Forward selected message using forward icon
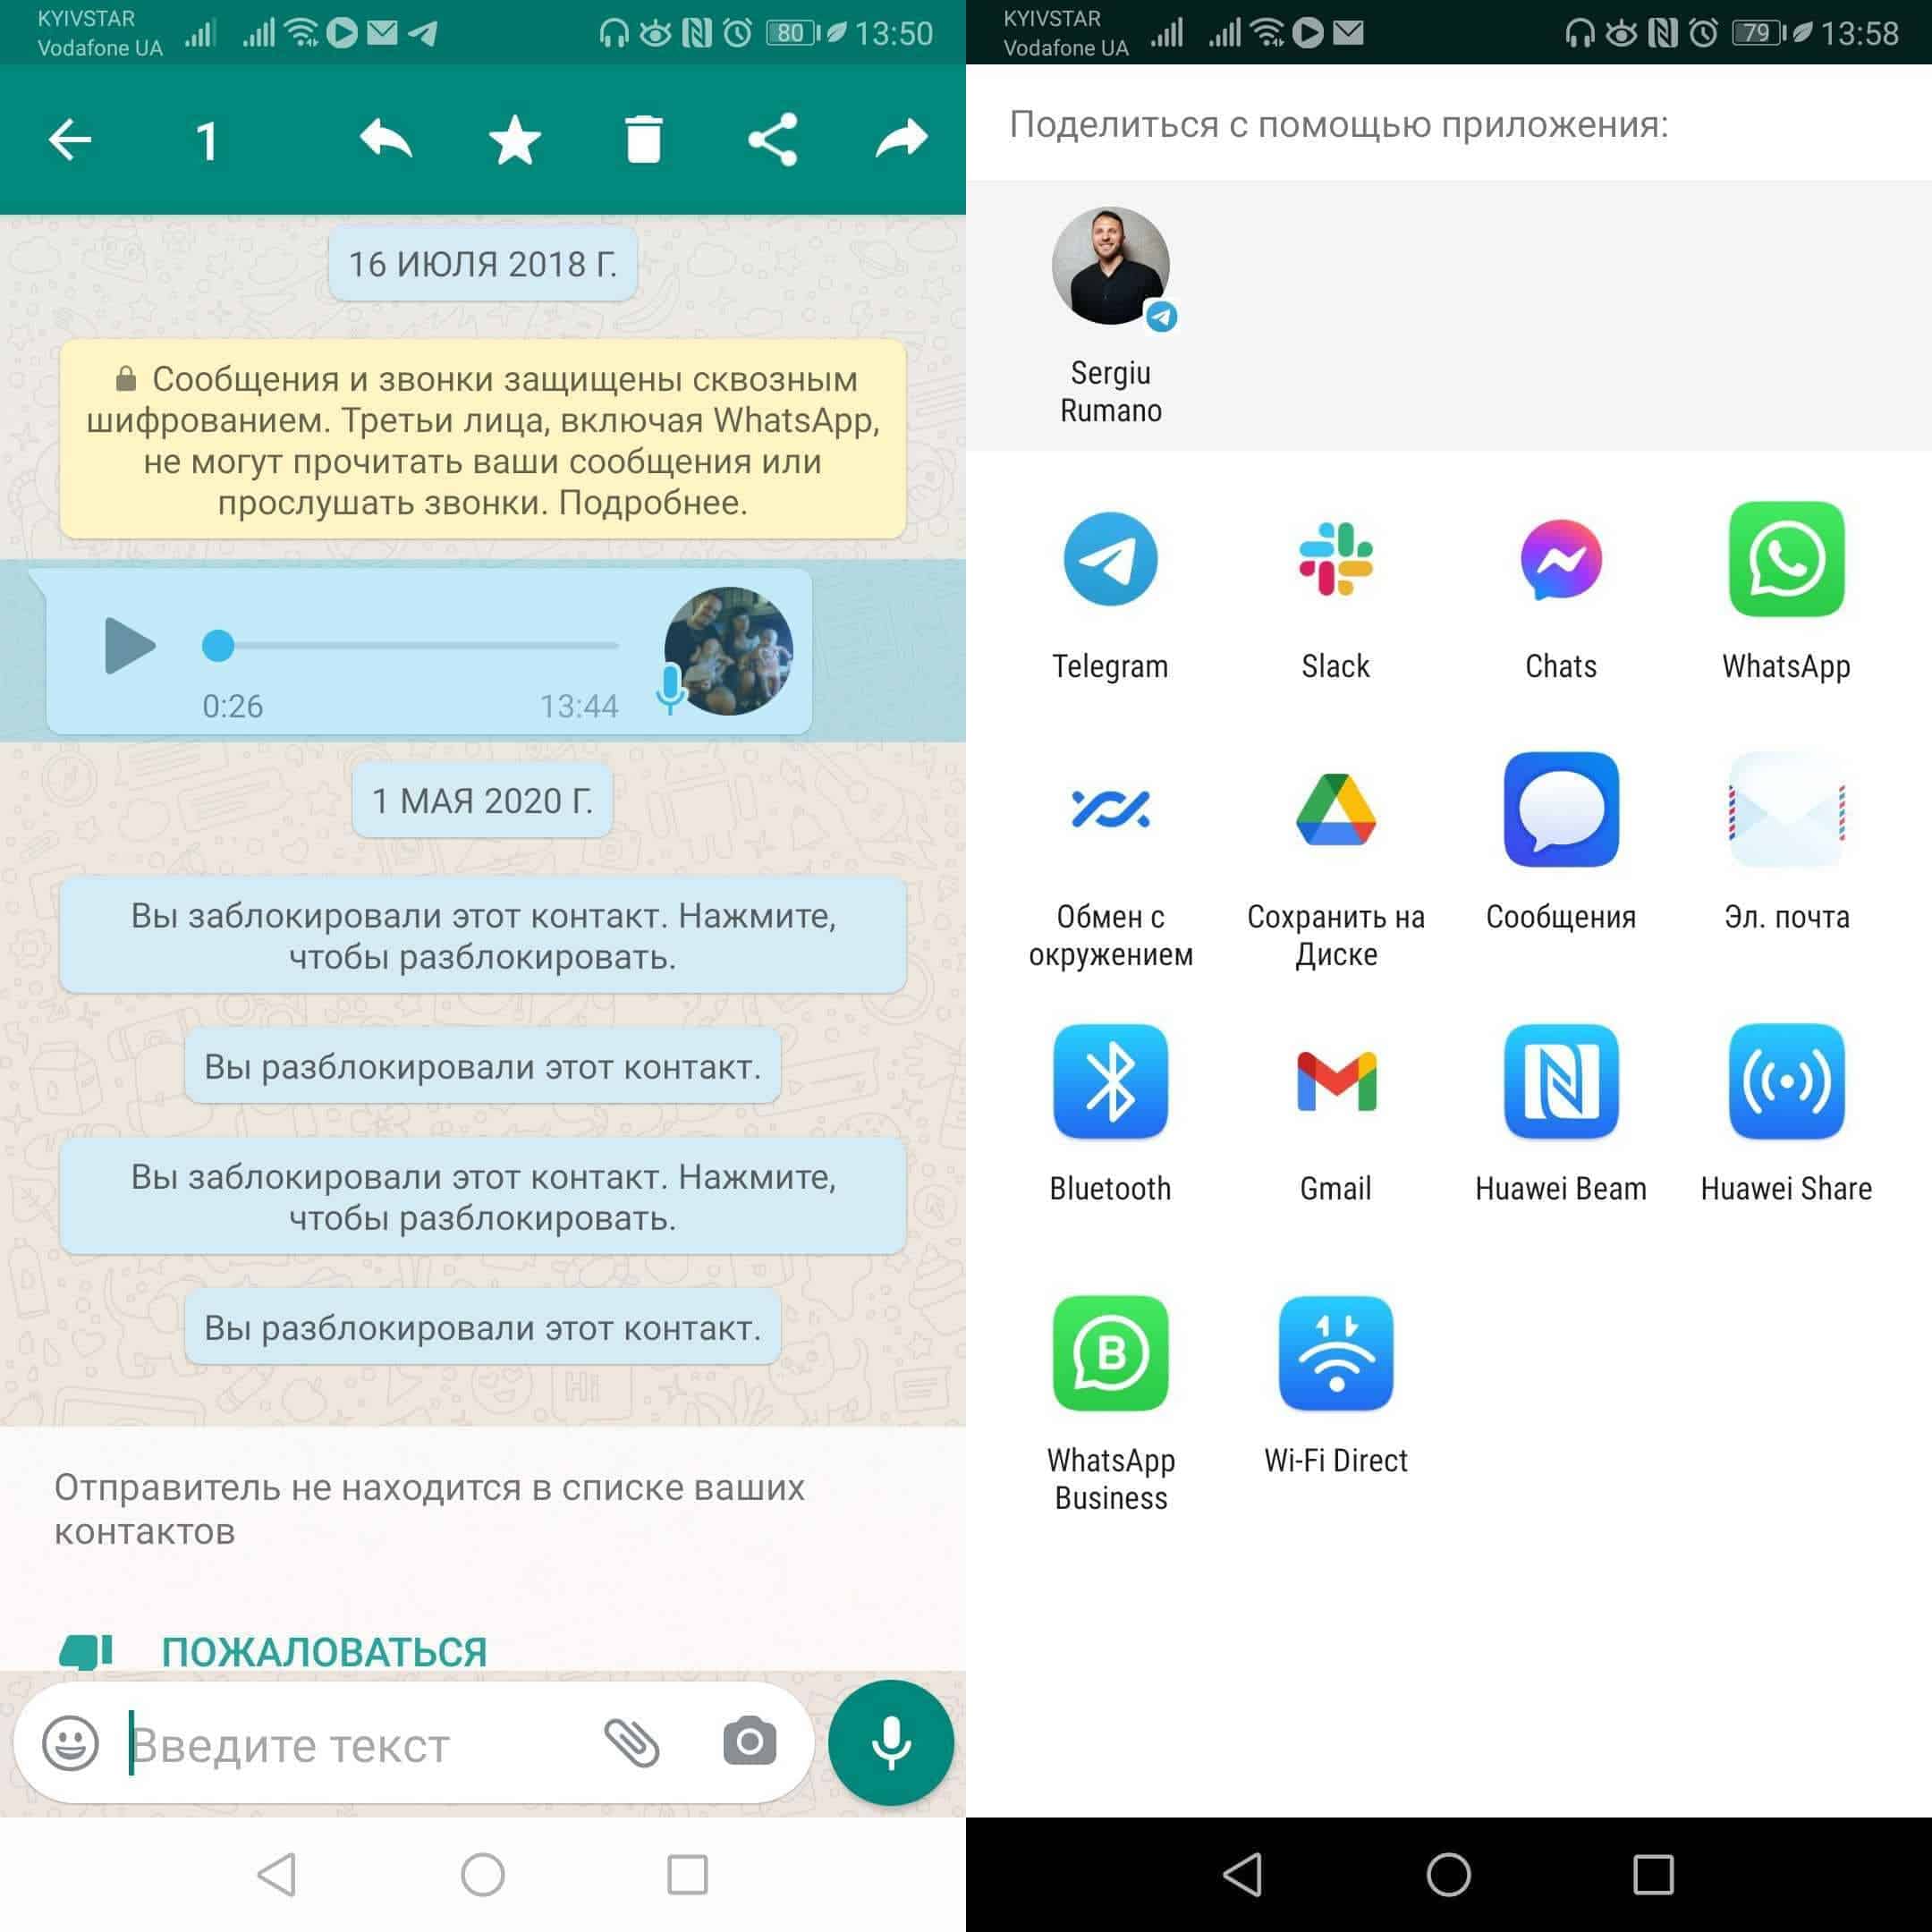The width and height of the screenshot is (1932, 1932). point(894,136)
